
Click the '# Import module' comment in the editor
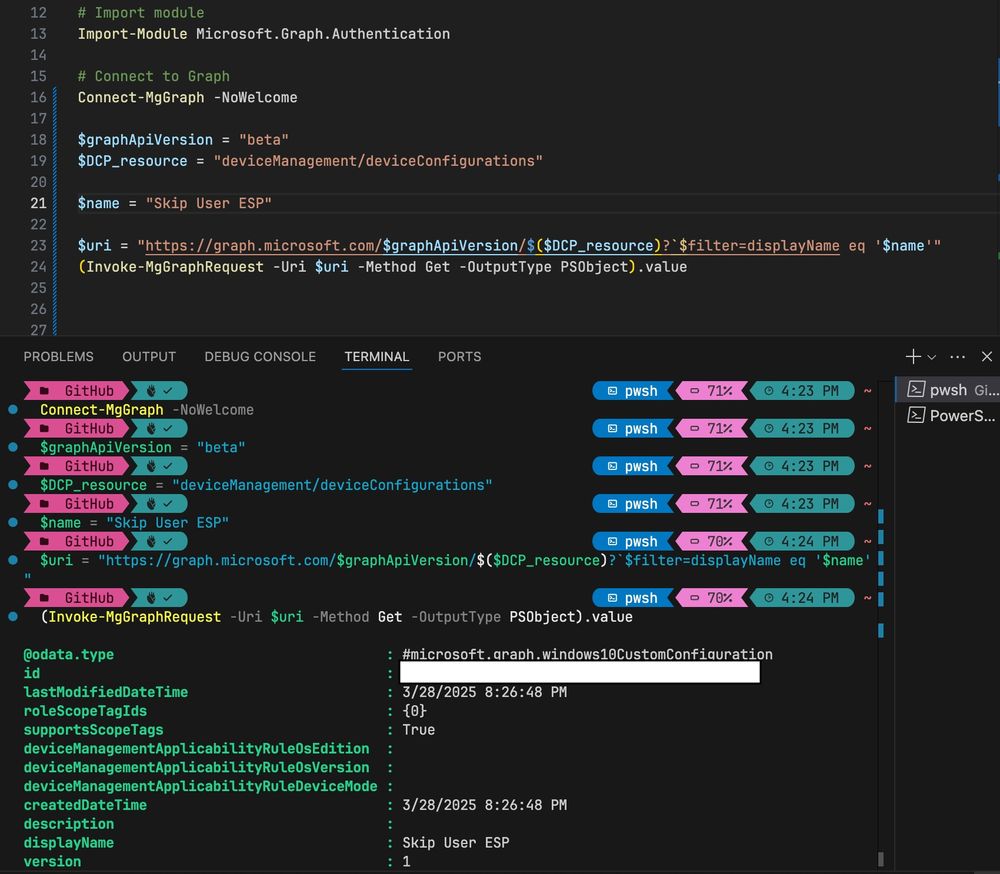pyautogui.click(x=141, y=13)
